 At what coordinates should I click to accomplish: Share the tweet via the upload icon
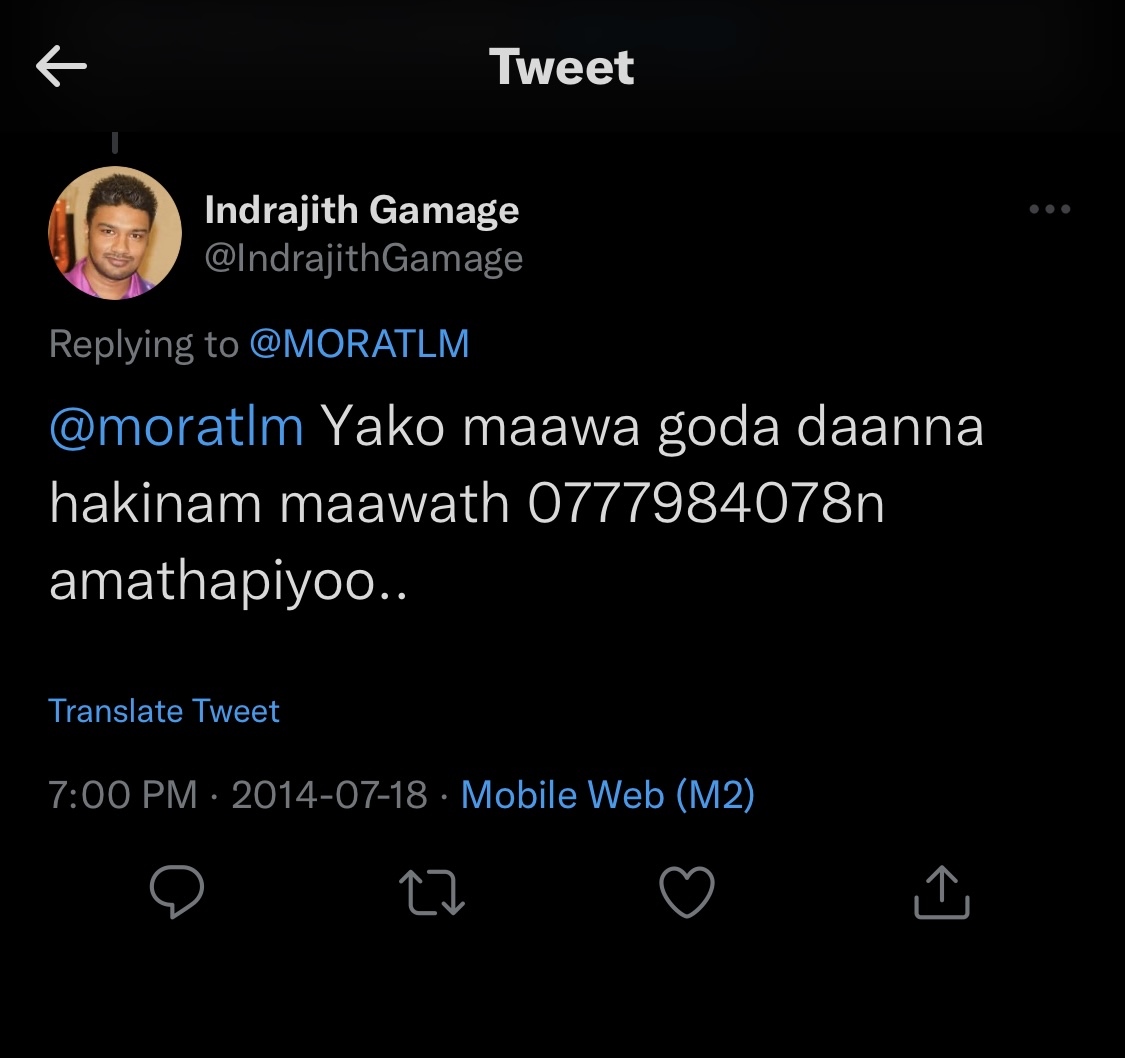click(x=941, y=892)
